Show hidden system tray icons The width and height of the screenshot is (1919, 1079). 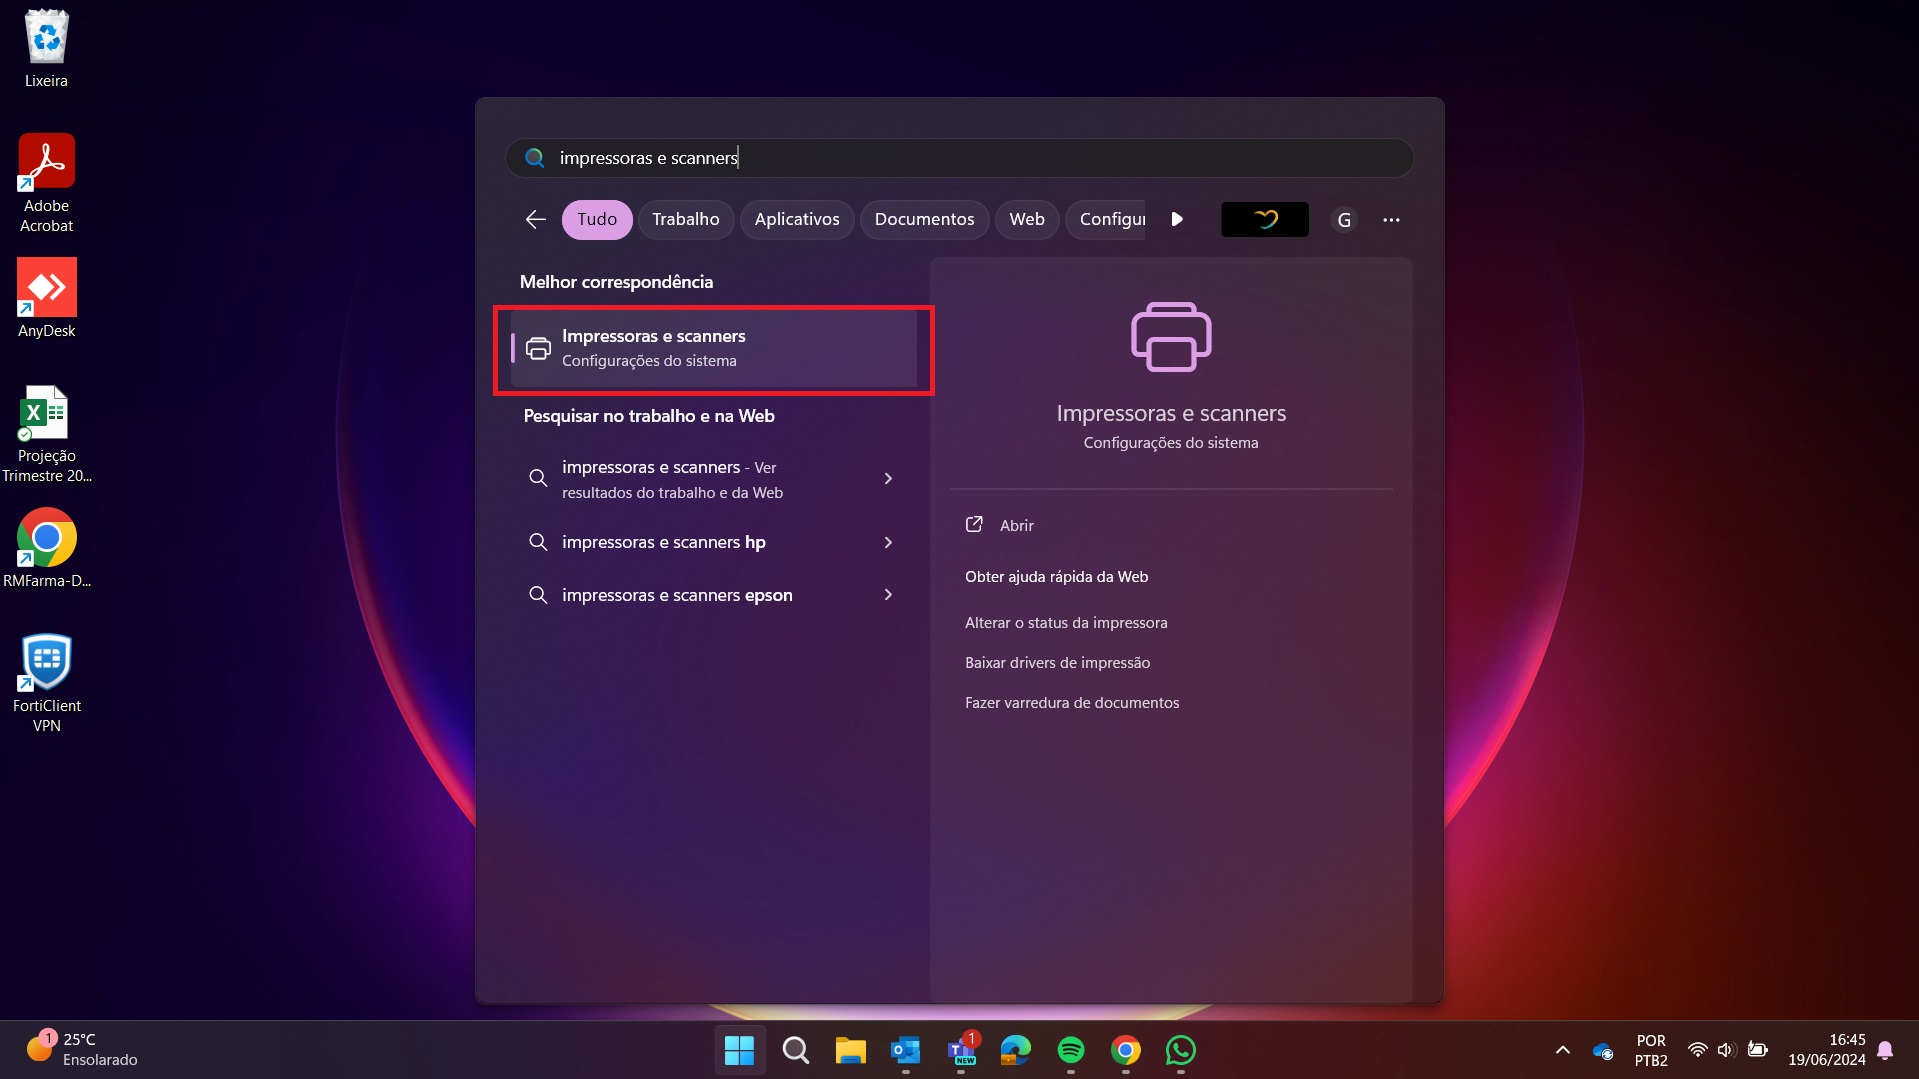click(x=1562, y=1050)
